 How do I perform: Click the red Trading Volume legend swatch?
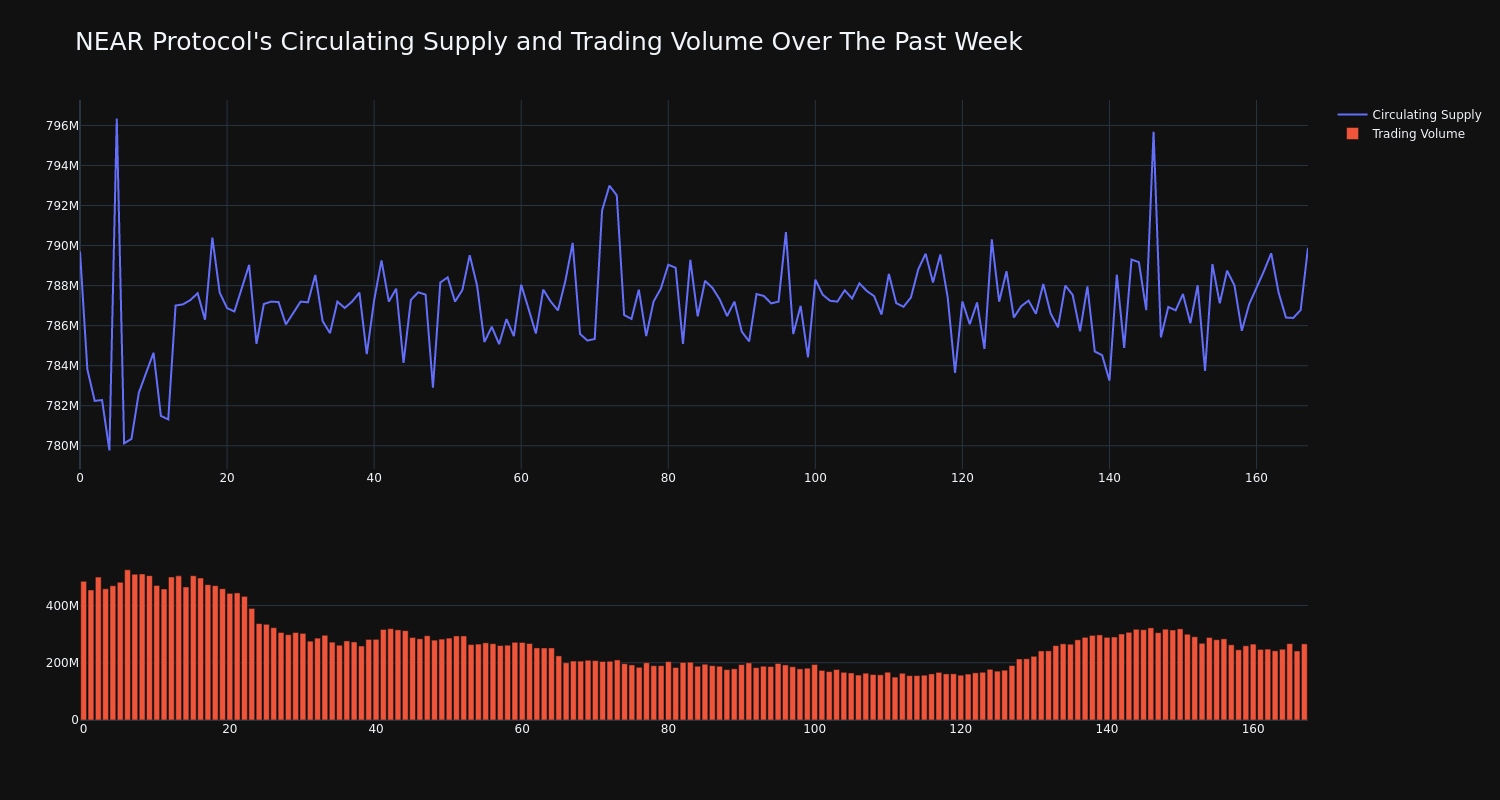1352,134
